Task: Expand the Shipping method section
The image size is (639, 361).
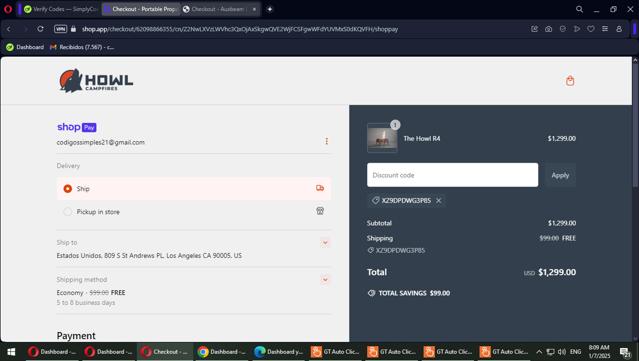Action: [325, 280]
